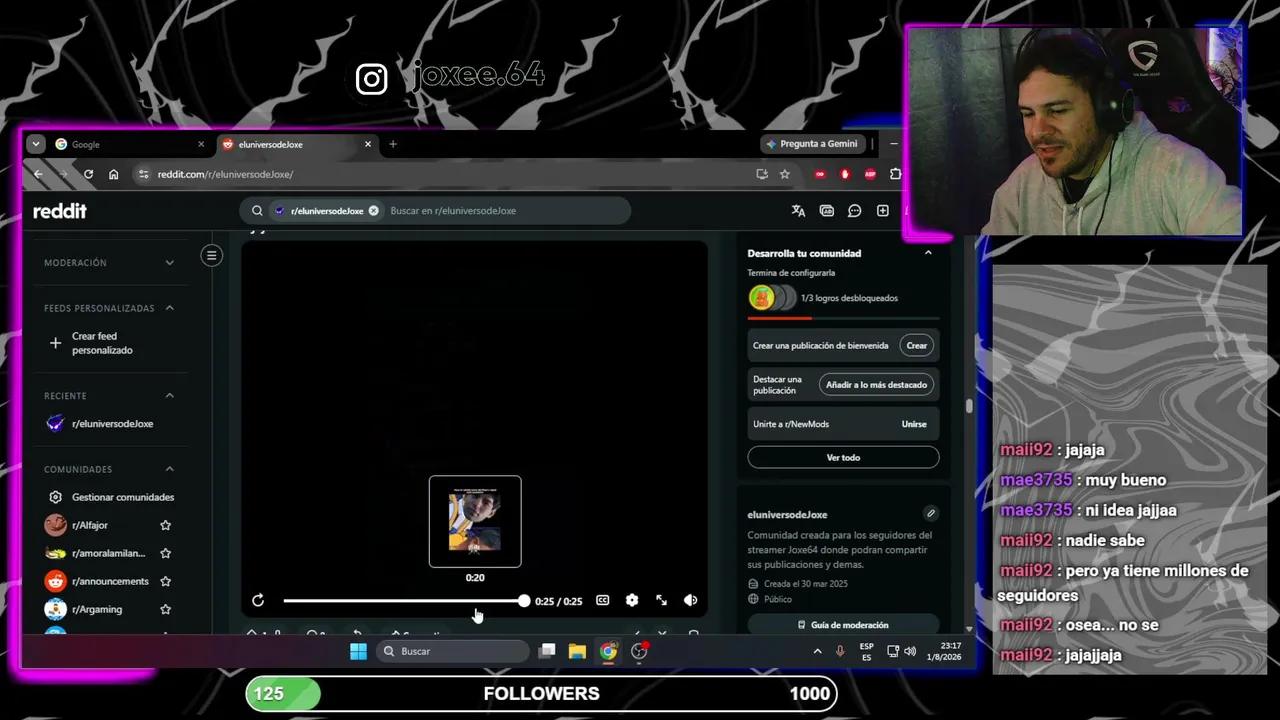The image size is (1280, 720).
Task: Click the taskbar Buscar search box
Action: tap(454, 652)
